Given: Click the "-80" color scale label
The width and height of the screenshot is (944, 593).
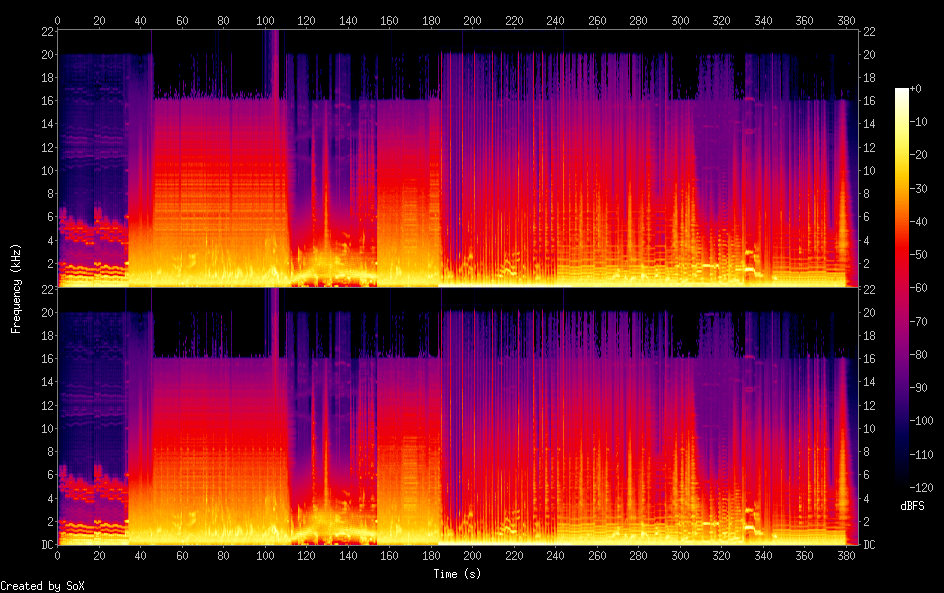Looking at the screenshot, I should click(918, 355).
